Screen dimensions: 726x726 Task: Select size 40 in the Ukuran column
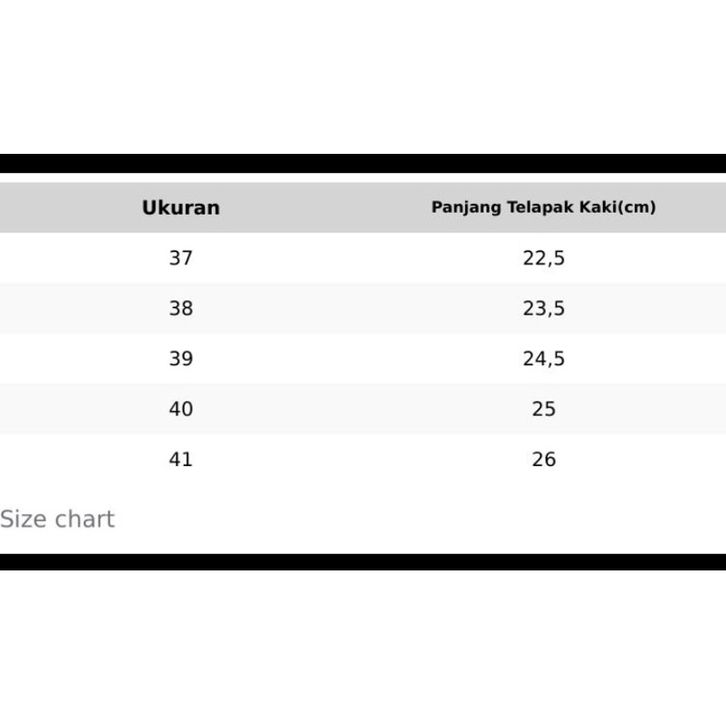(x=181, y=409)
